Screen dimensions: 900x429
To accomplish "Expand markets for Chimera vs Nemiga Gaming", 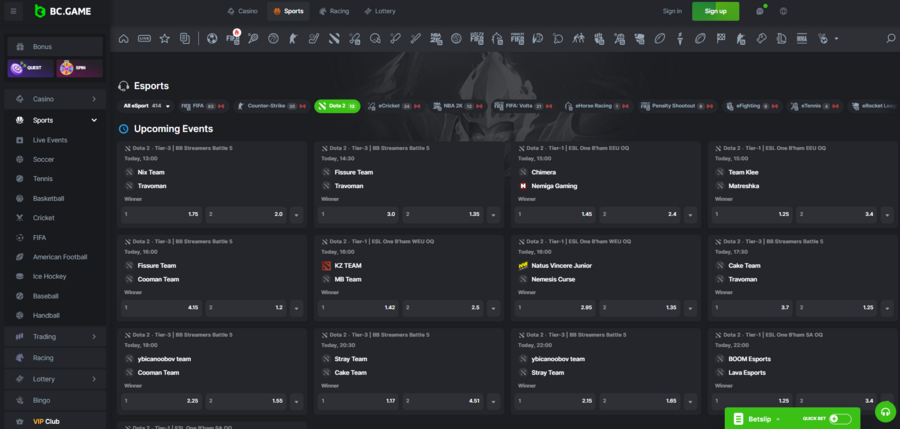I will (x=690, y=214).
